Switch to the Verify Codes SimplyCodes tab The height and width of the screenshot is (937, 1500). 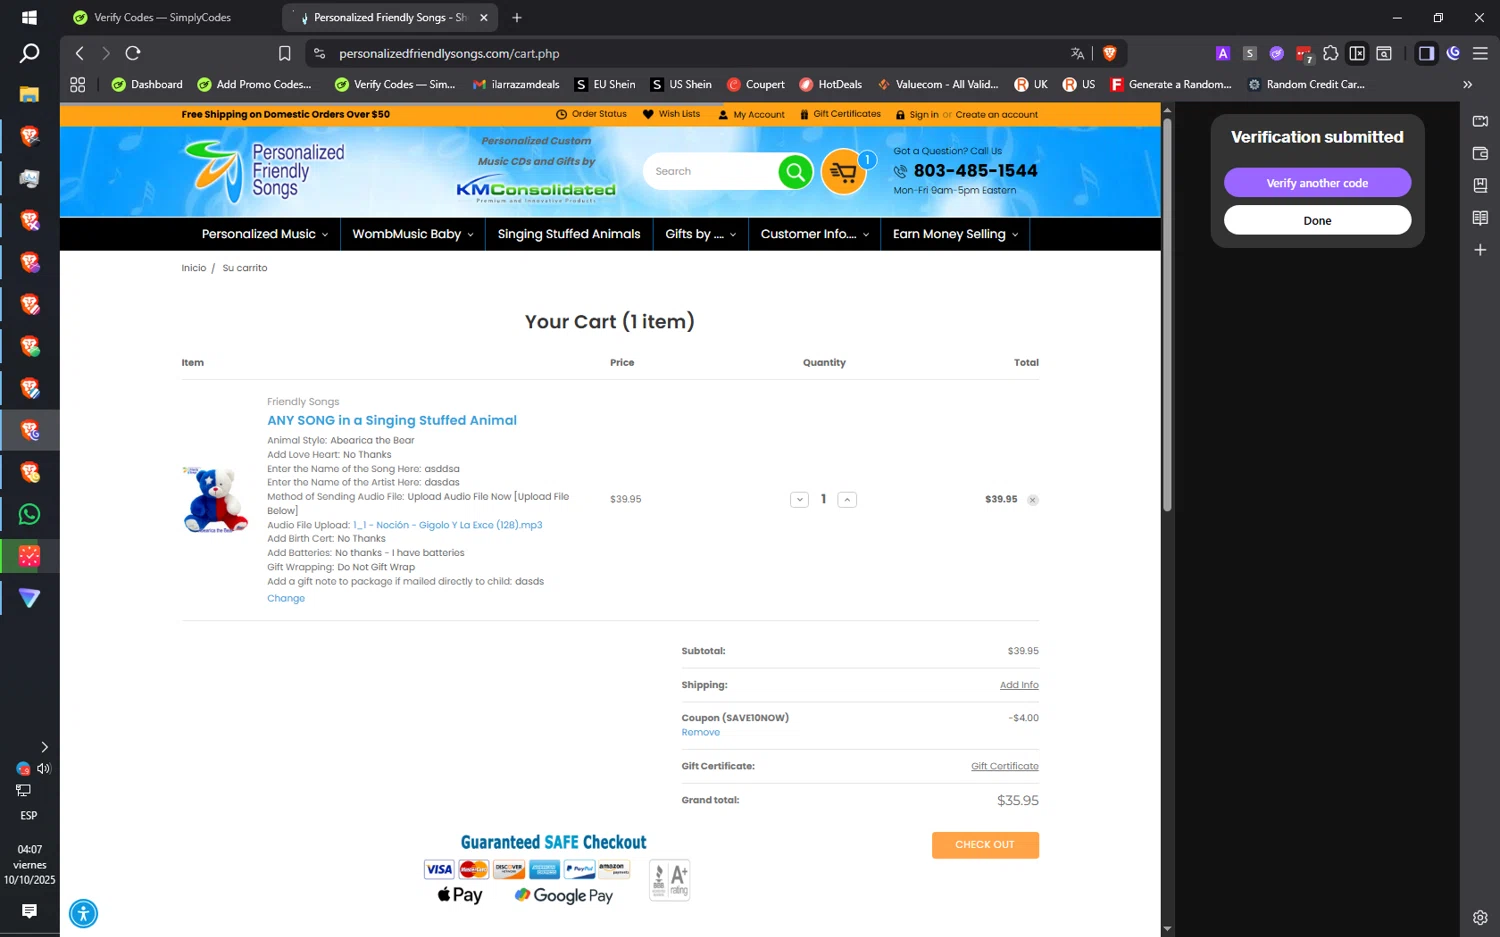(x=165, y=17)
